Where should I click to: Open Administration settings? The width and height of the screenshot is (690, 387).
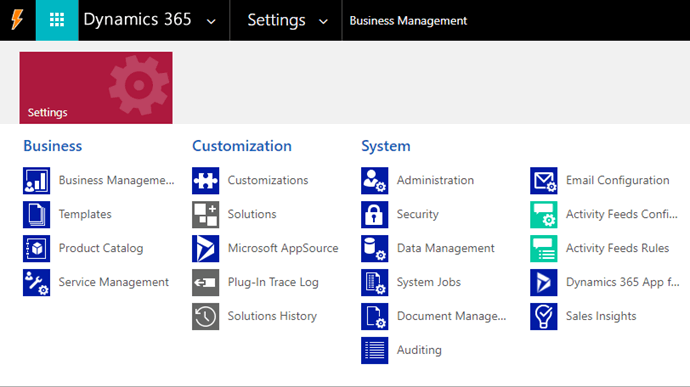tap(435, 180)
